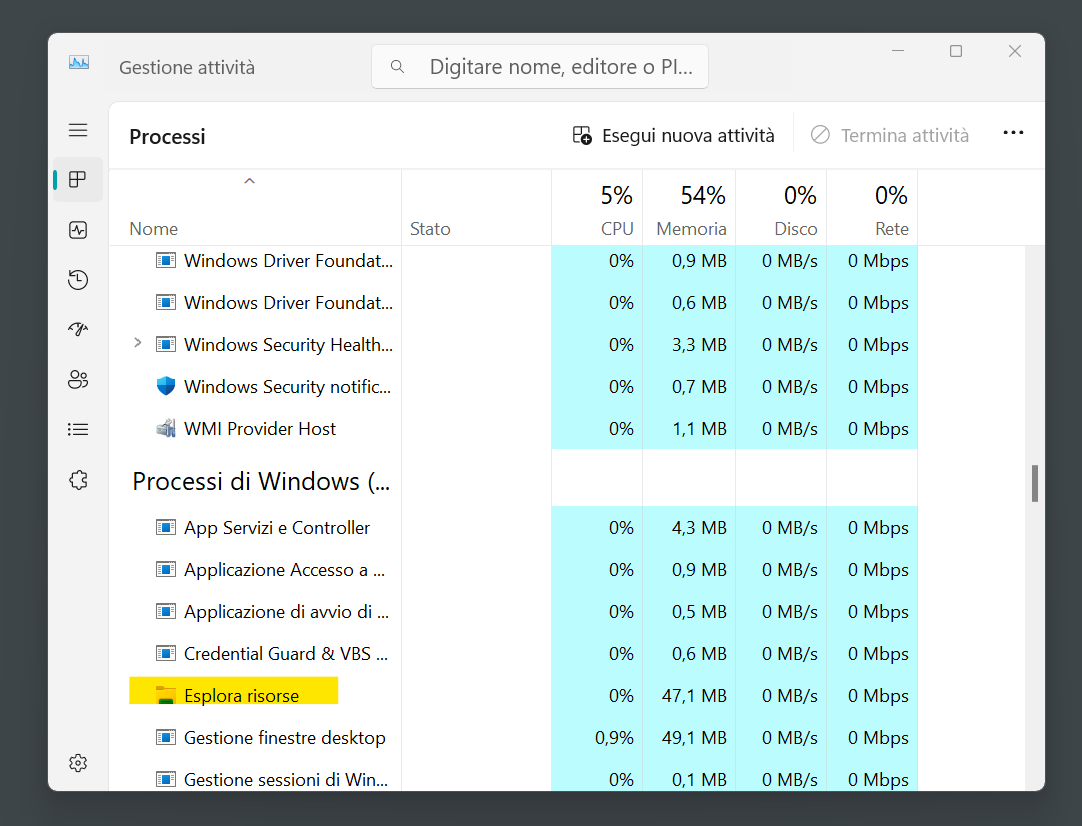
Task: Select Applicazione Accesso a ... process name
Action: (284, 570)
